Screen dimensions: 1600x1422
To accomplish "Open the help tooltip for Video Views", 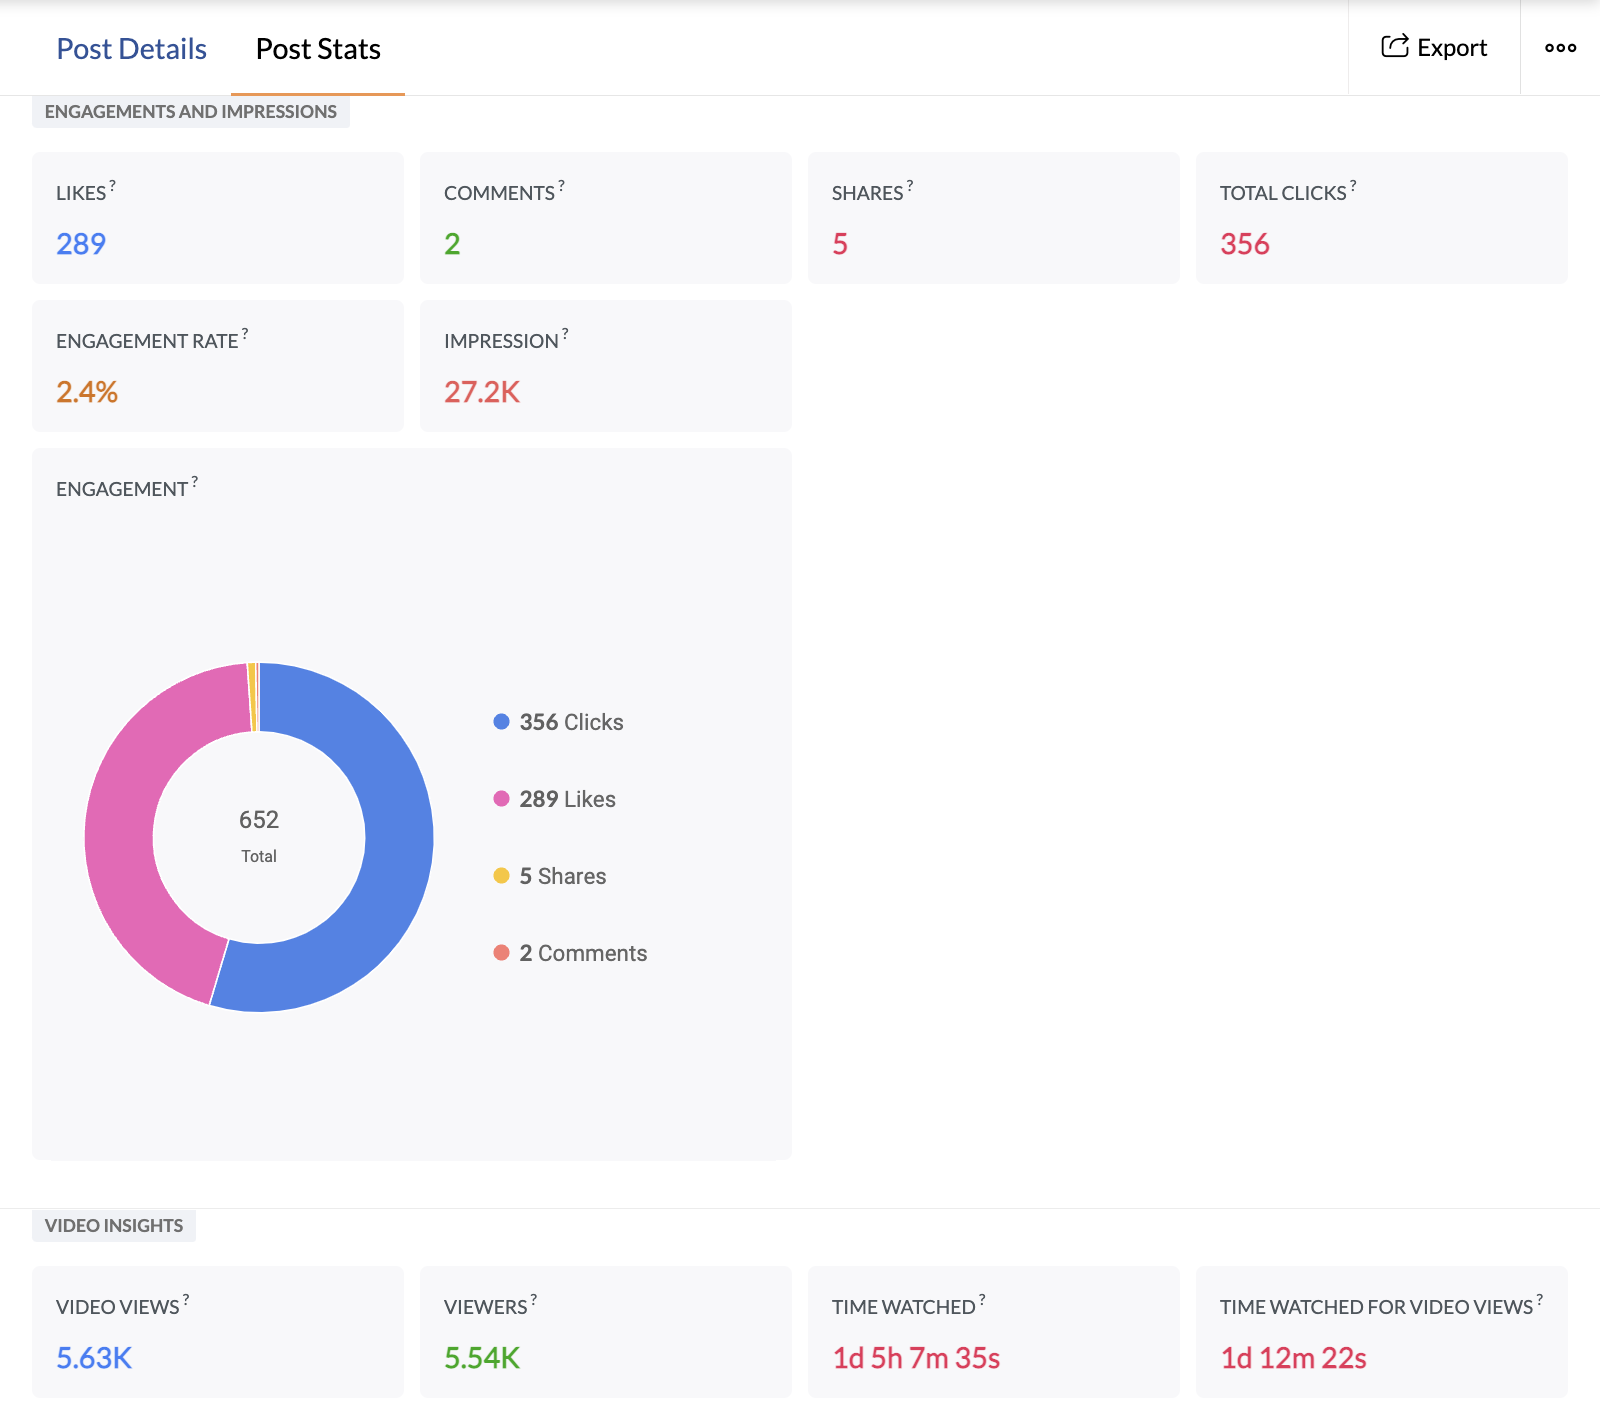I will (x=186, y=1299).
